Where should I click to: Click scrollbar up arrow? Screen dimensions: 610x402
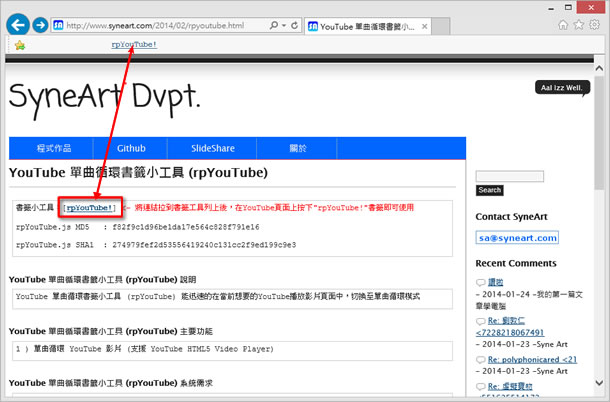tap(599, 68)
